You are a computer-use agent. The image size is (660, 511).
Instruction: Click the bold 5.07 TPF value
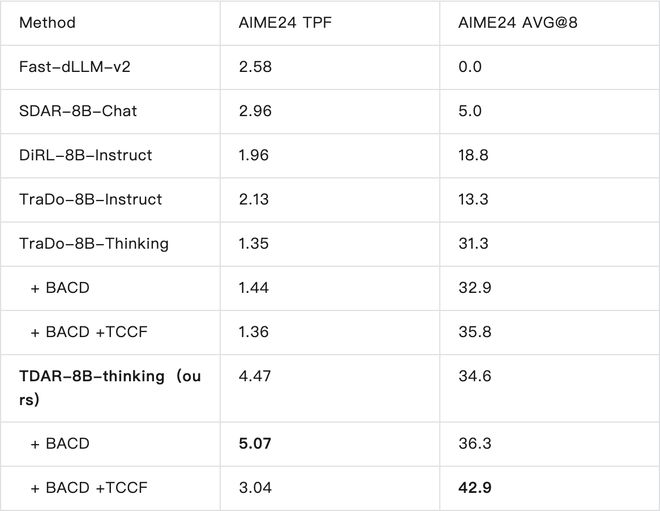coord(254,444)
